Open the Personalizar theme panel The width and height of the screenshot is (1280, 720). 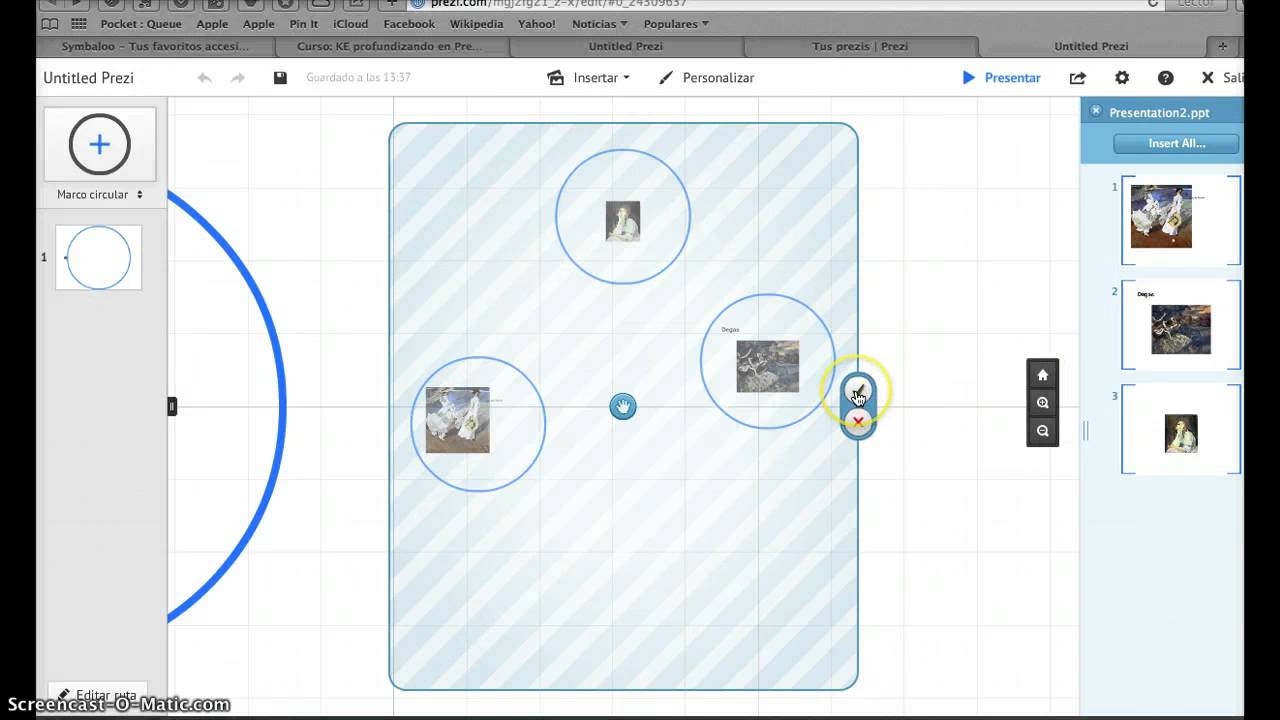[x=706, y=78]
